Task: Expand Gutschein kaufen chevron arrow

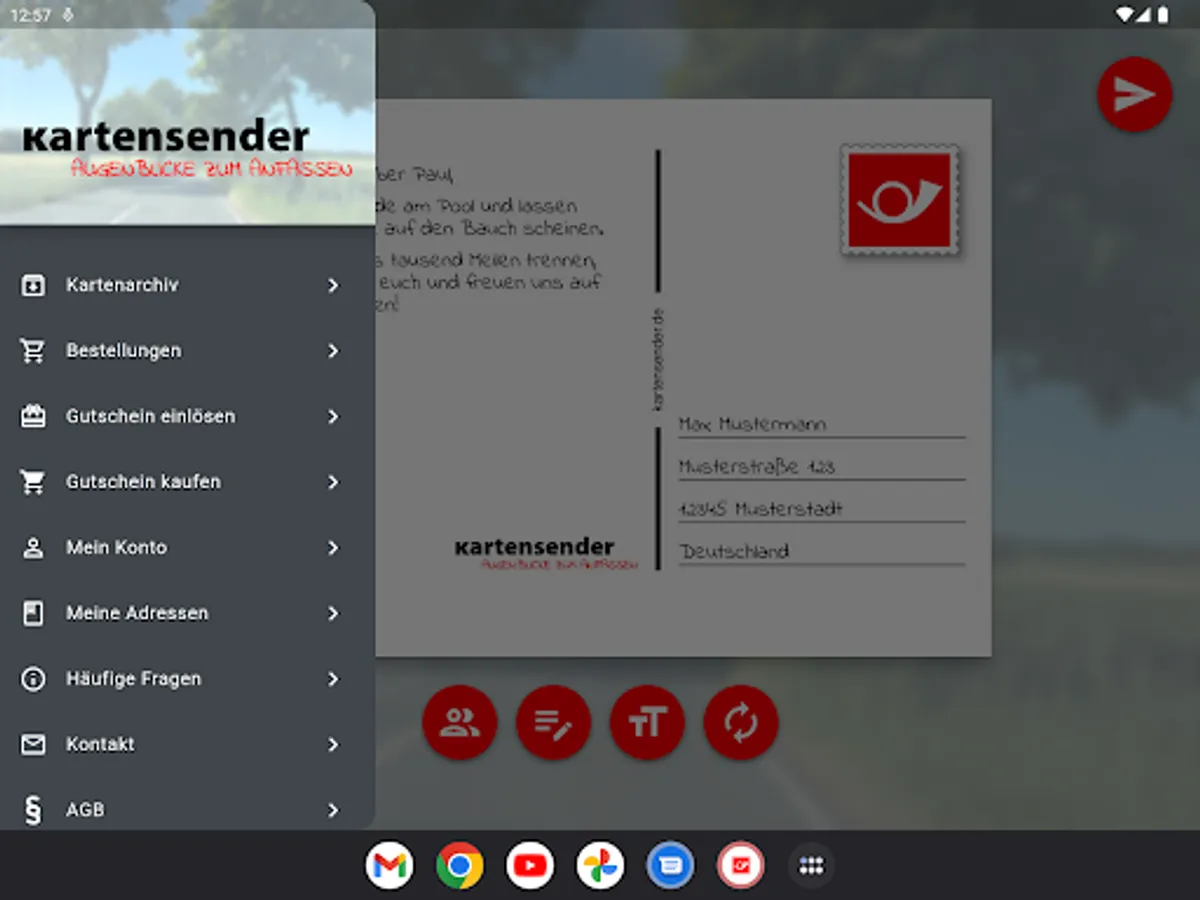Action: point(334,482)
